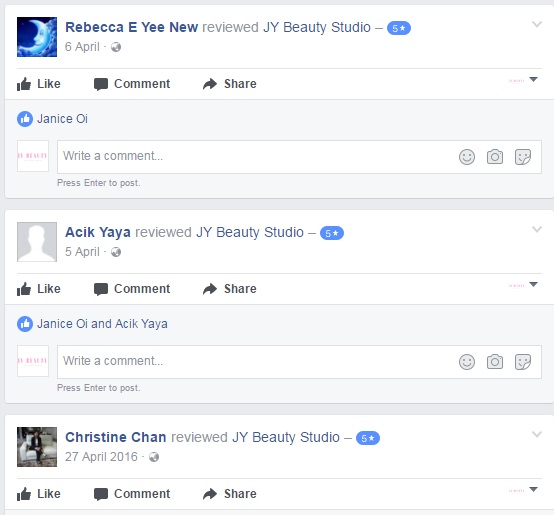Open identity selector dropdown on Acik Yaya's review
This screenshot has width=554, height=515.
click(x=523, y=285)
